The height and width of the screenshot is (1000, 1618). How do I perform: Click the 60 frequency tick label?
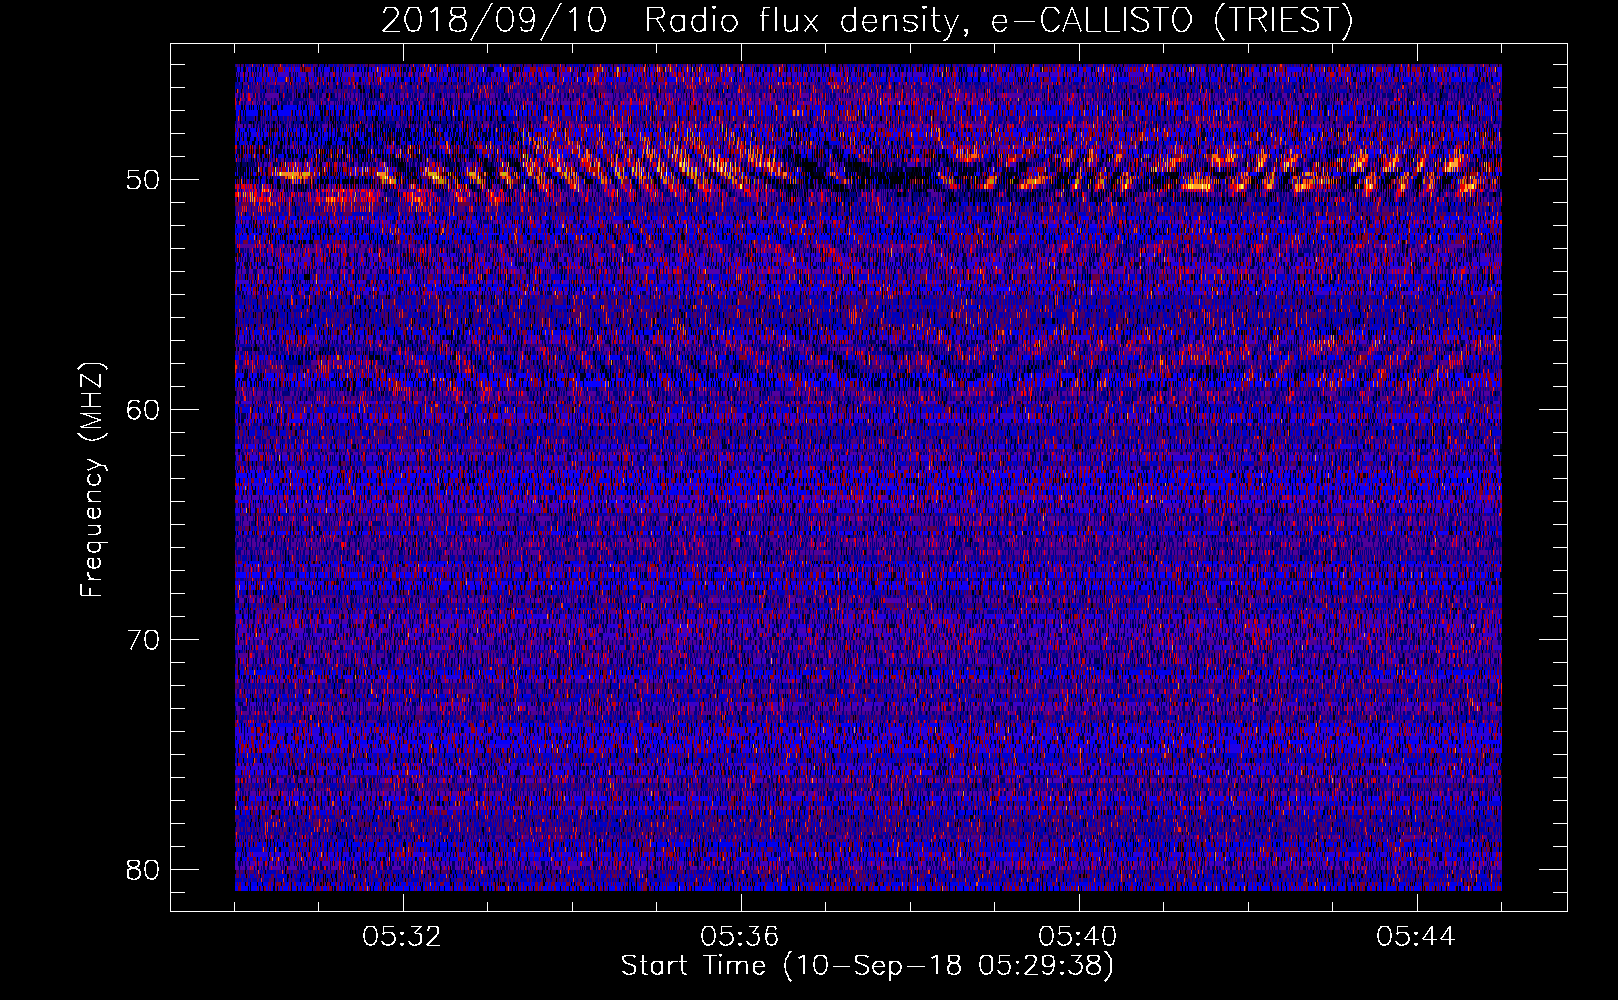pos(143,410)
